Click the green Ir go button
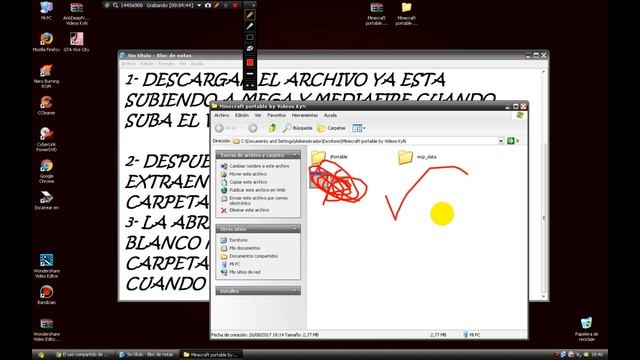The height and width of the screenshot is (360, 640). (511, 141)
